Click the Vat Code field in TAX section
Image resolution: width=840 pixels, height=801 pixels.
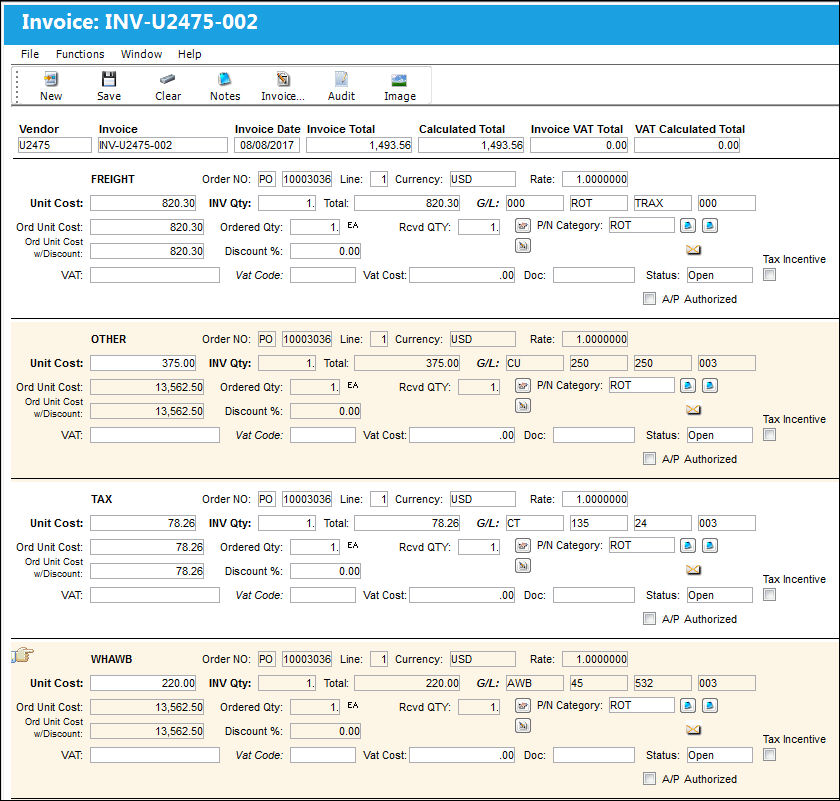click(323, 595)
